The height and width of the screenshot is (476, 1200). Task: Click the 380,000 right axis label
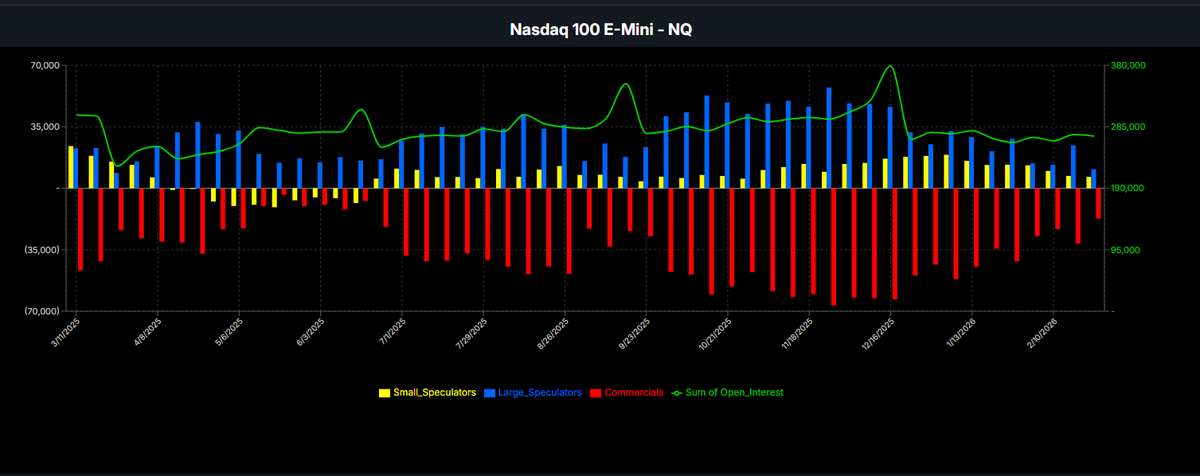[x=1128, y=65]
